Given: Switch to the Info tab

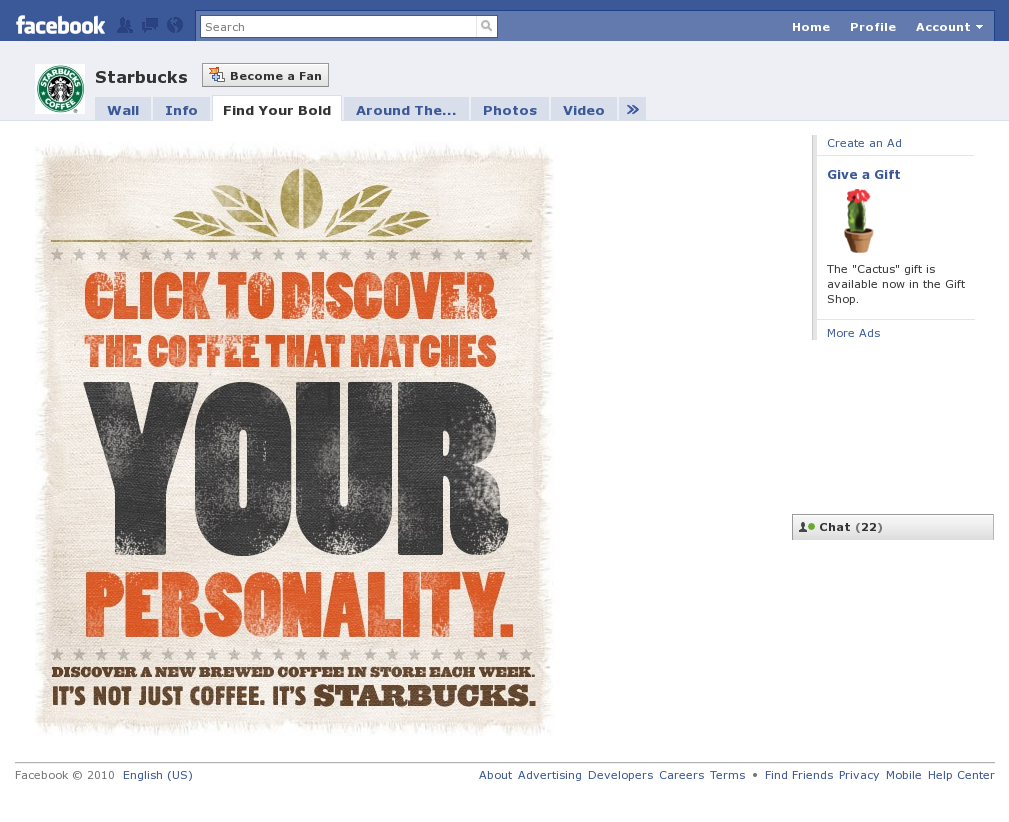Looking at the screenshot, I should 181,109.
